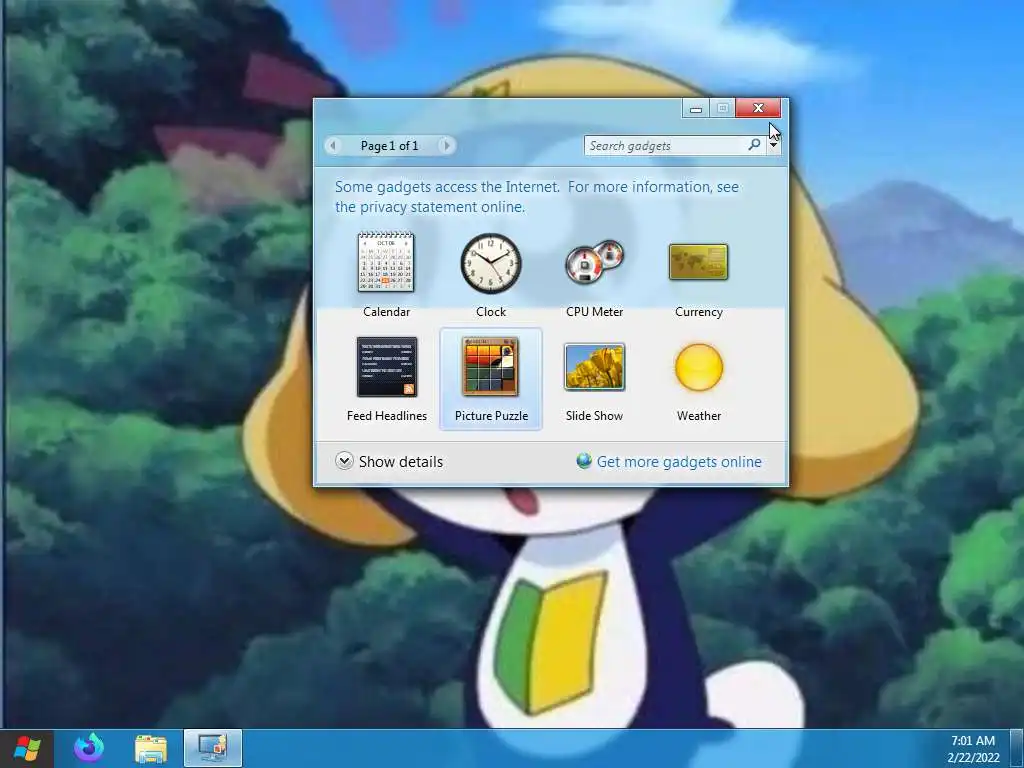Open the privacy statement information link
The width and height of the screenshot is (1024, 768).
(x=537, y=197)
